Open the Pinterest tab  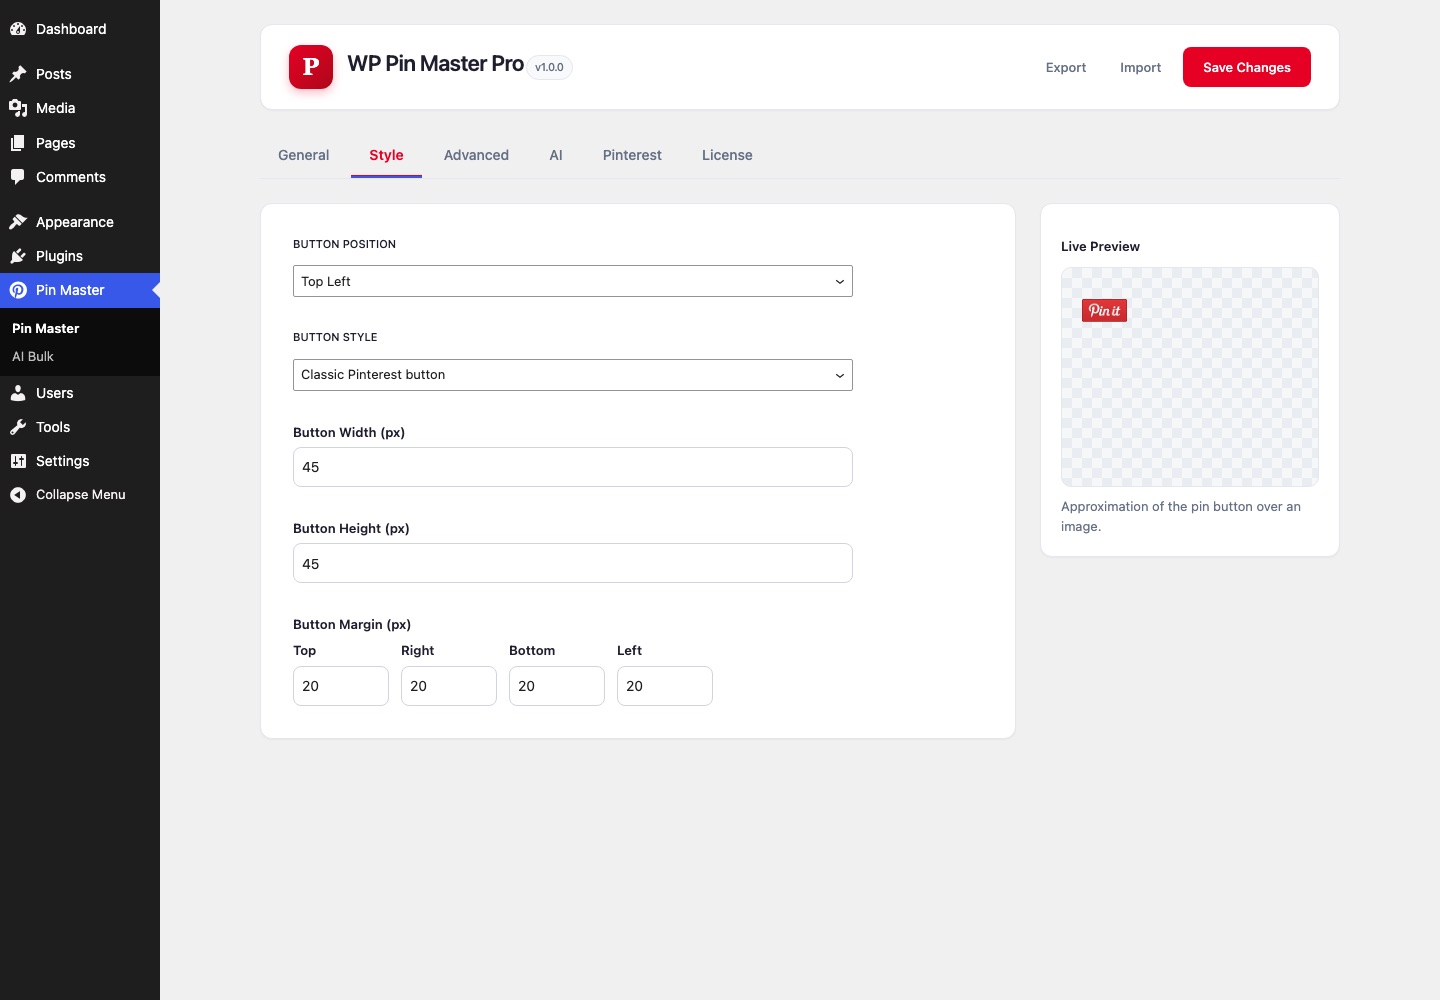click(632, 155)
